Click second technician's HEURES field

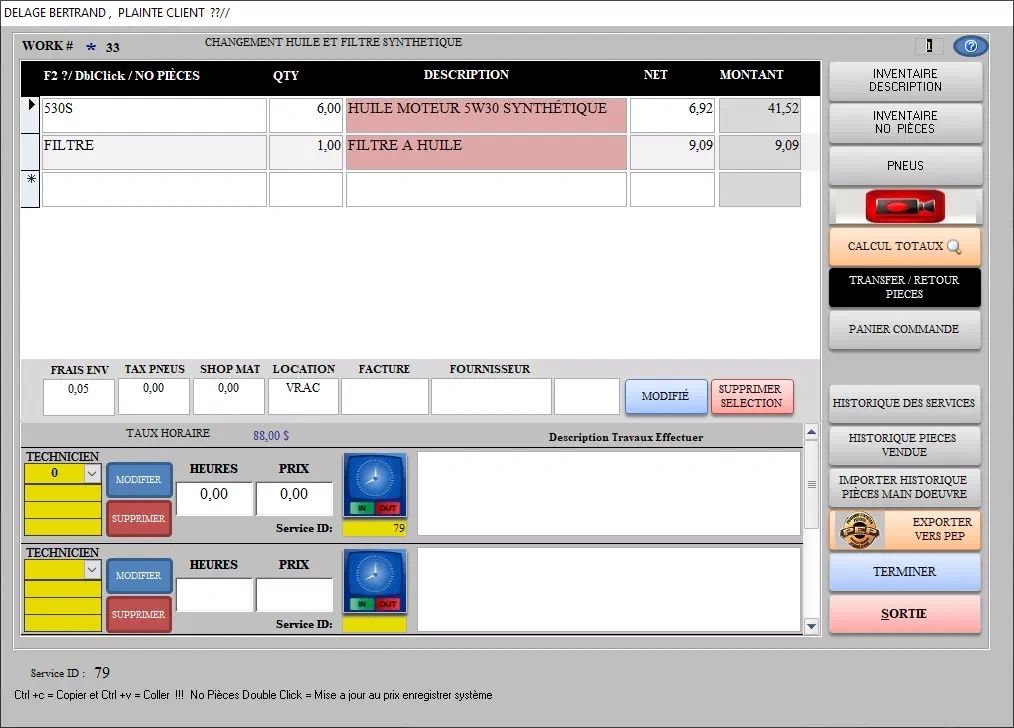[x=214, y=594]
